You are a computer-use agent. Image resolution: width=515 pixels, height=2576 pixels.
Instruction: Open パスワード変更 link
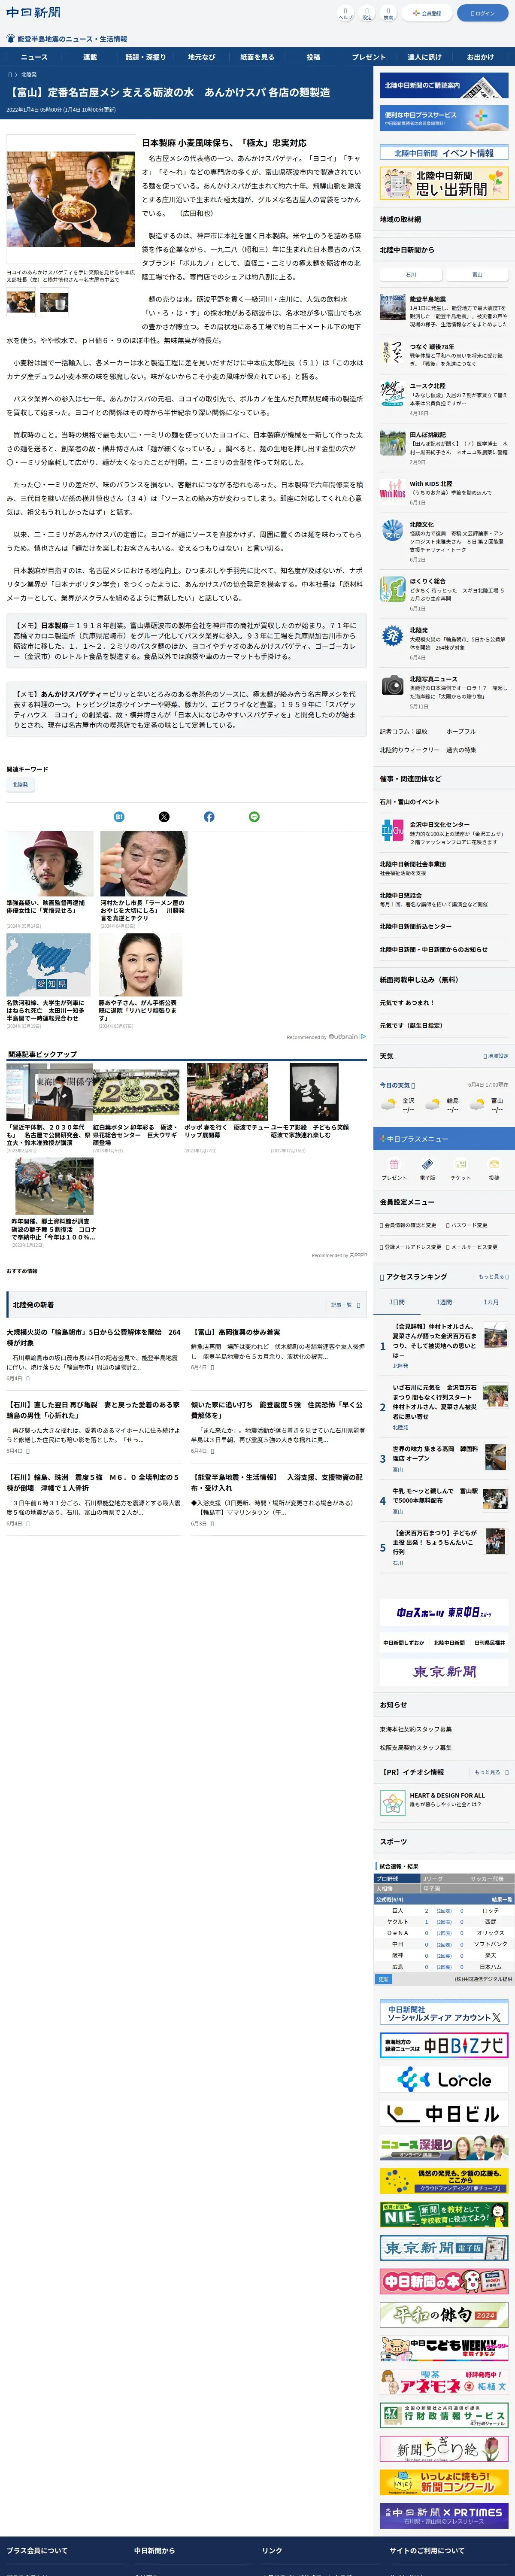click(466, 1225)
